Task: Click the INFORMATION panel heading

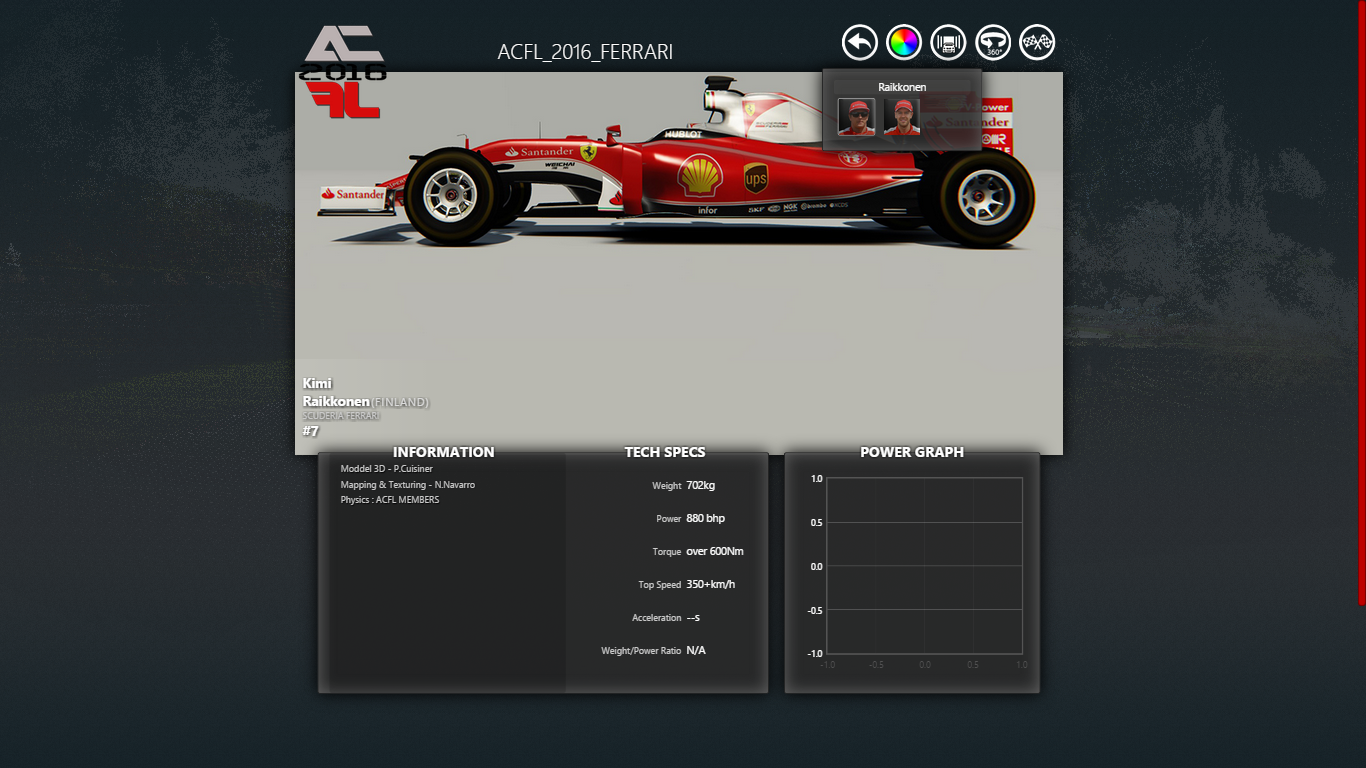Action: tap(443, 452)
